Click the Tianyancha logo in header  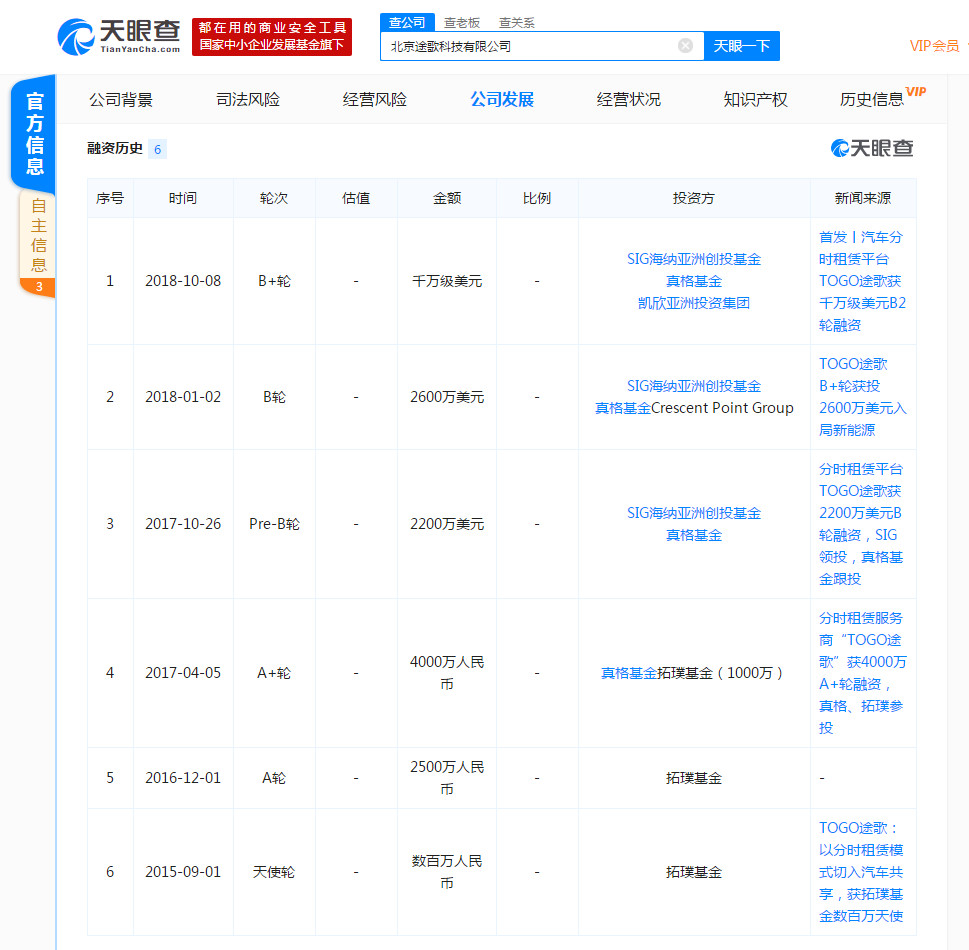[x=119, y=37]
